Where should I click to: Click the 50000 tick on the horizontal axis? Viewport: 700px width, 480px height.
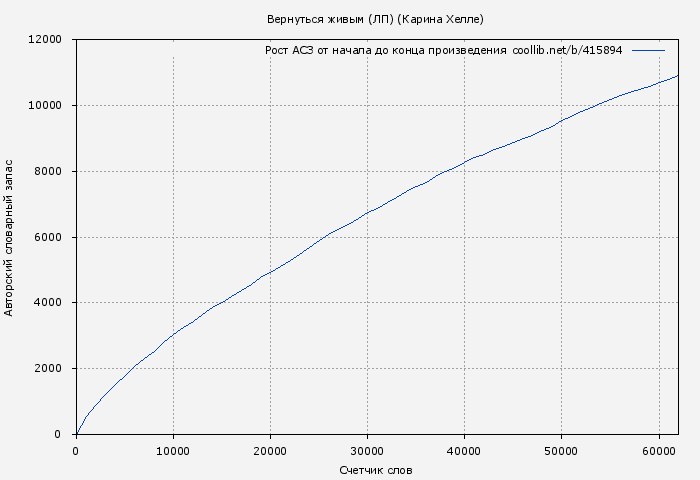(x=561, y=451)
